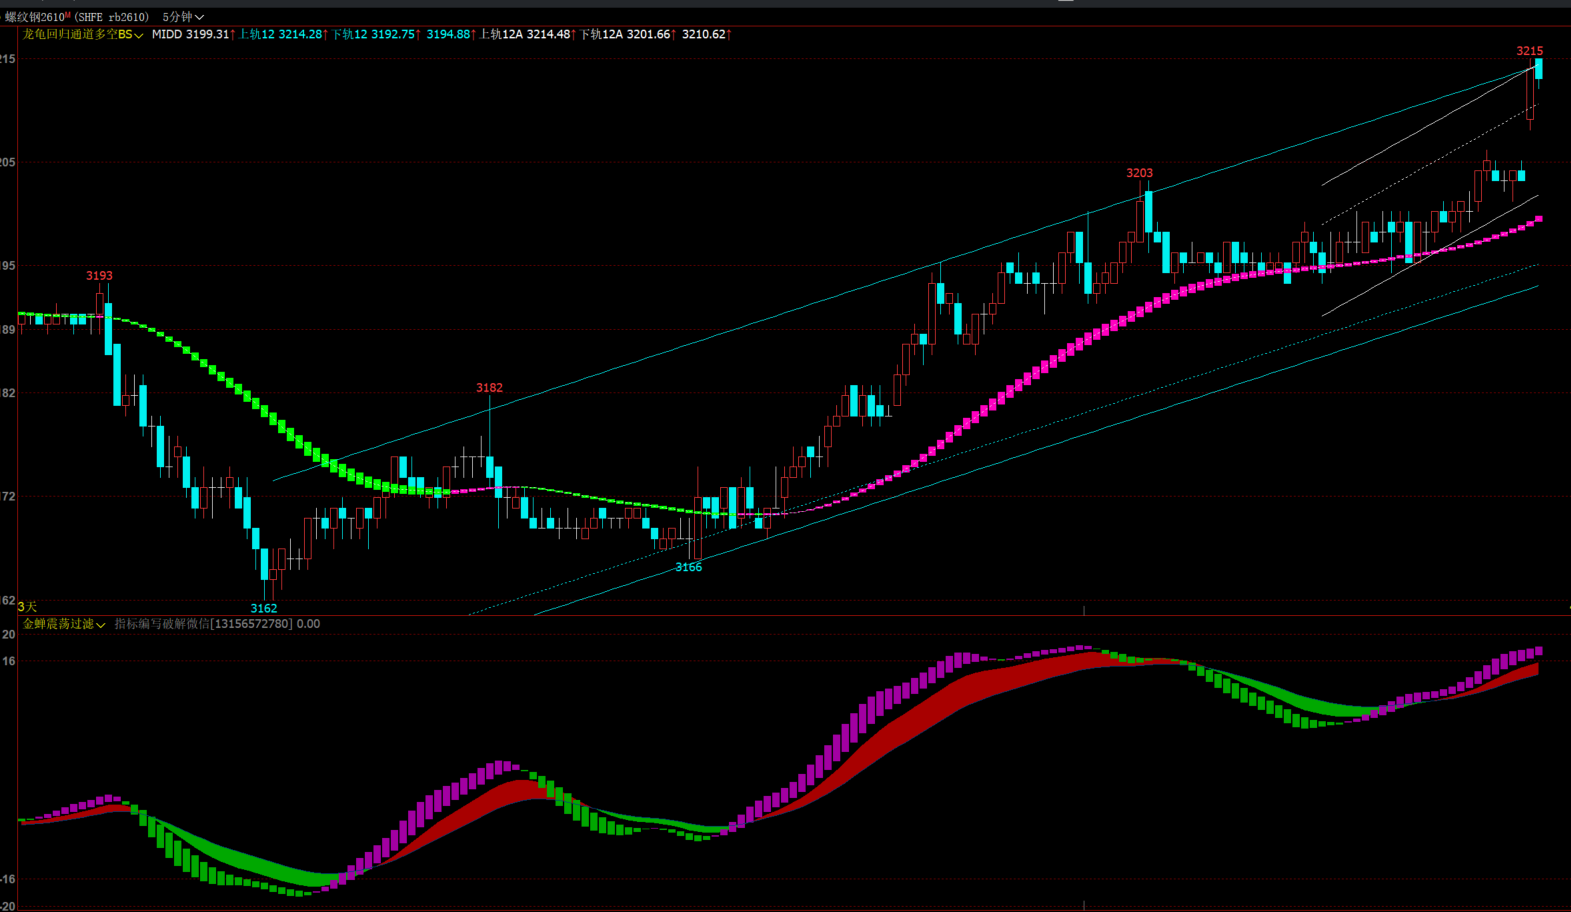Click the red M marker beside 螺纹钢2610

[68, 15]
